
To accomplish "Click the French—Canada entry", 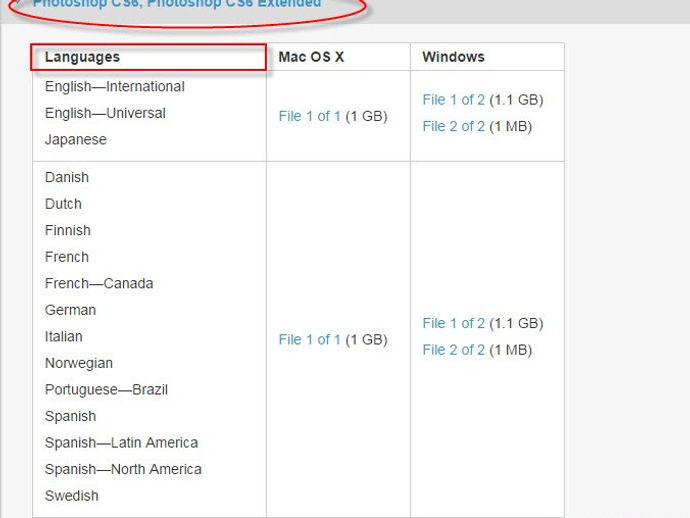I will coord(99,283).
